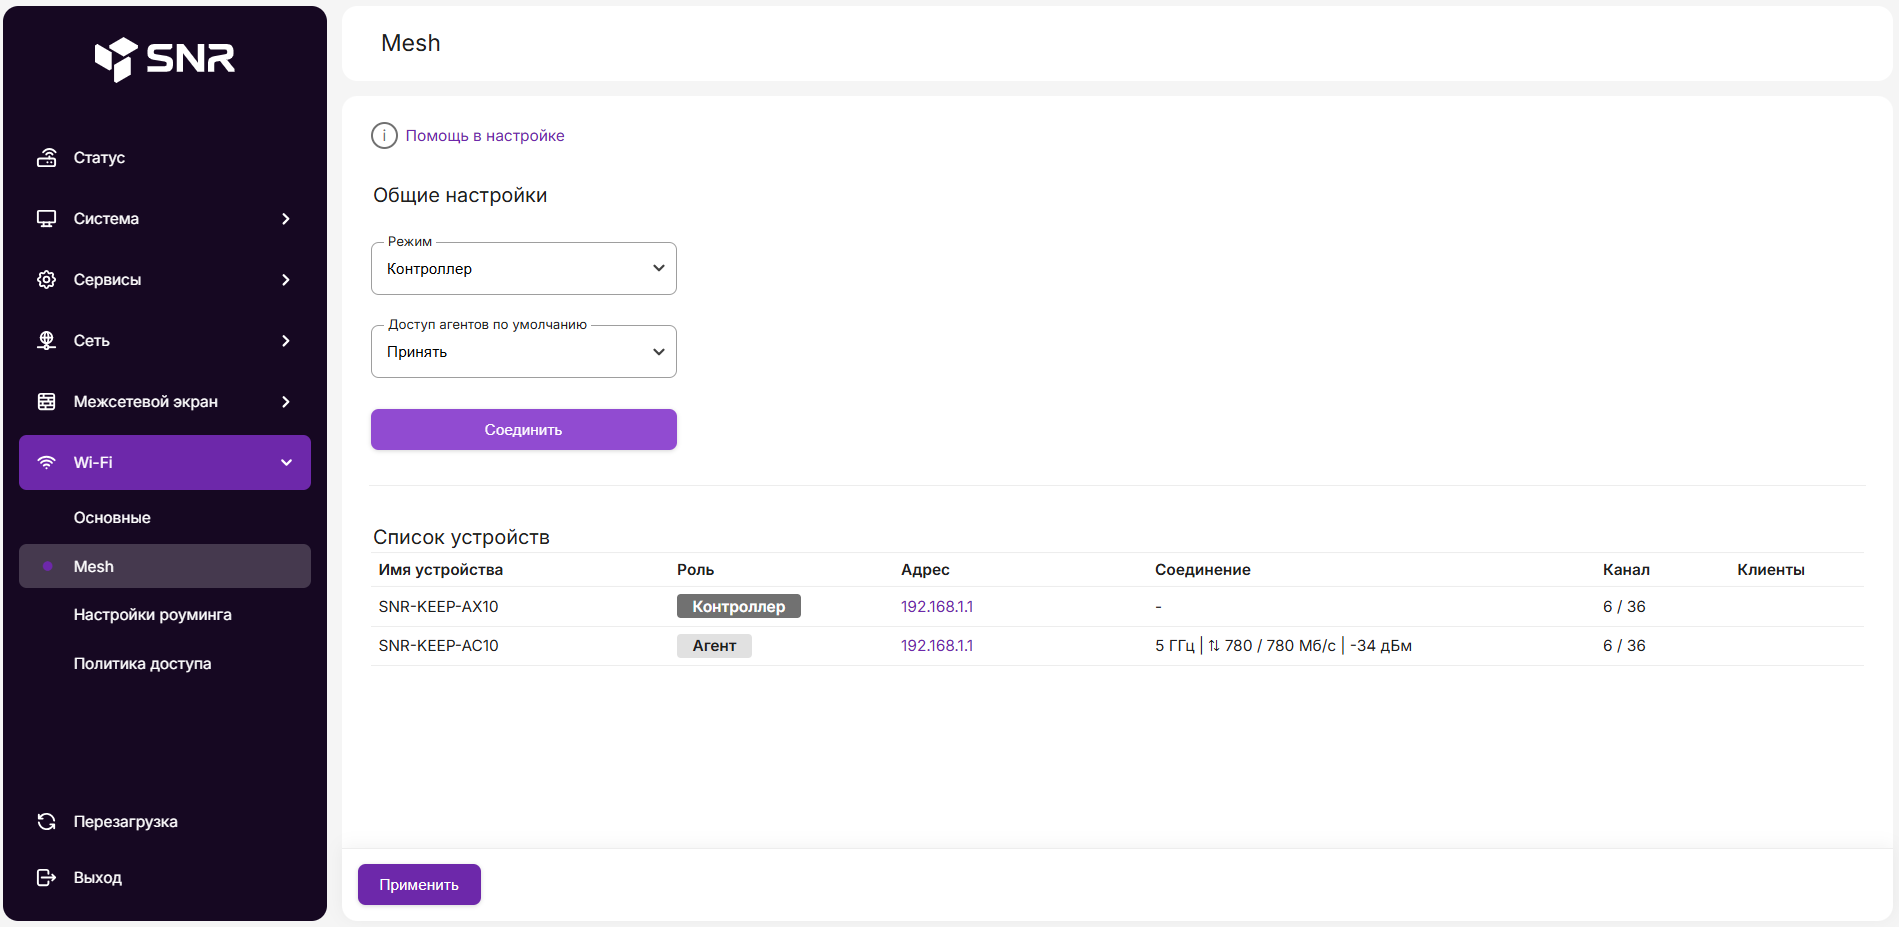This screenshot has height=927, width=1899.
Task: Expand the Сеть submenu chevron
Action: (286, 341)
